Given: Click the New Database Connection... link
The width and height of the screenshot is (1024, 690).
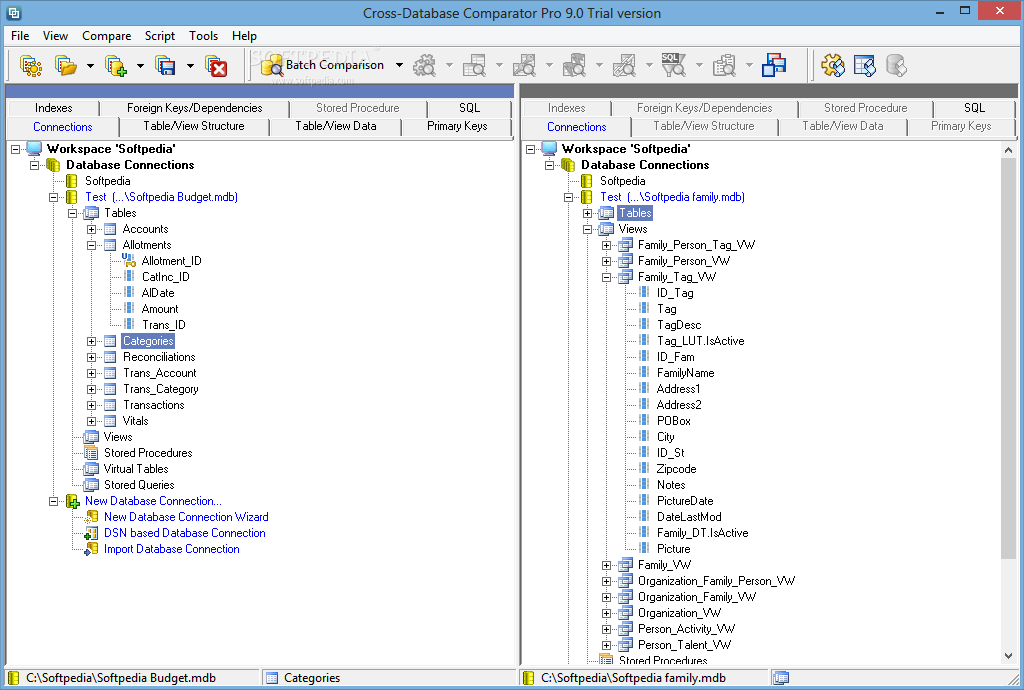Looking at the screenshot, I should click(x=153, y=501).
